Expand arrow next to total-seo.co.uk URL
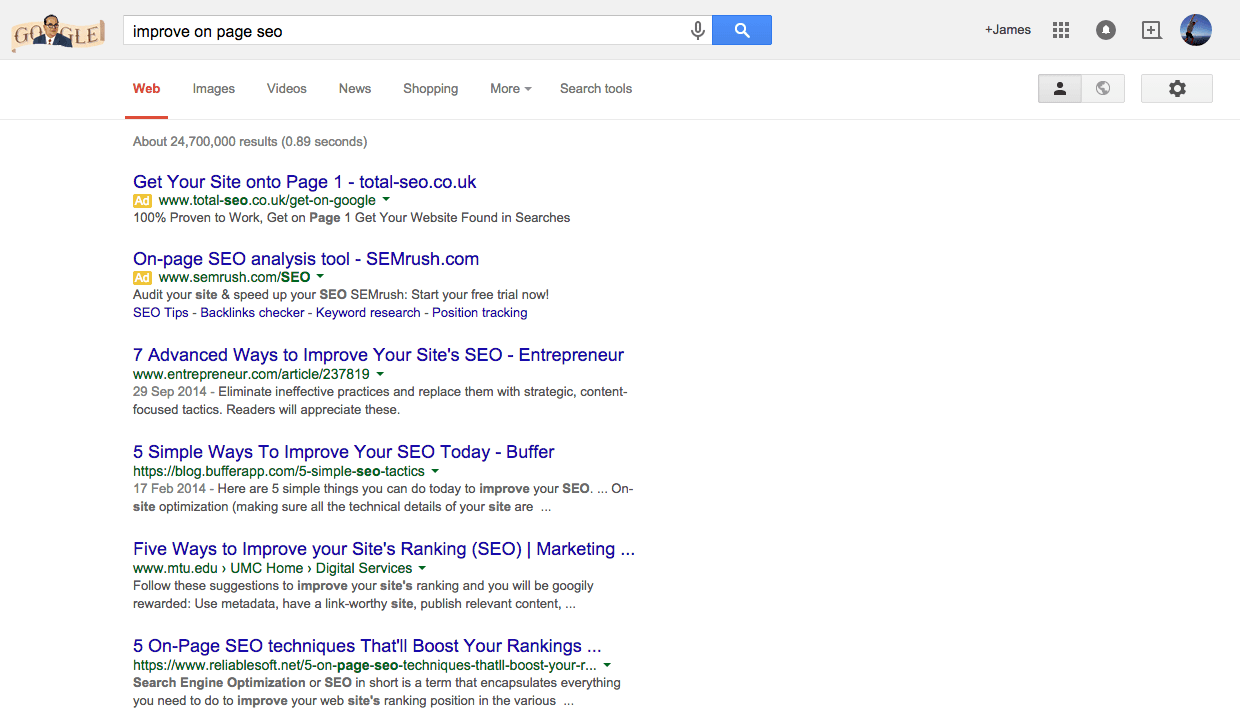Image resolution: width=1240 pixels, height=711 pixels. [x=386, y=200]
